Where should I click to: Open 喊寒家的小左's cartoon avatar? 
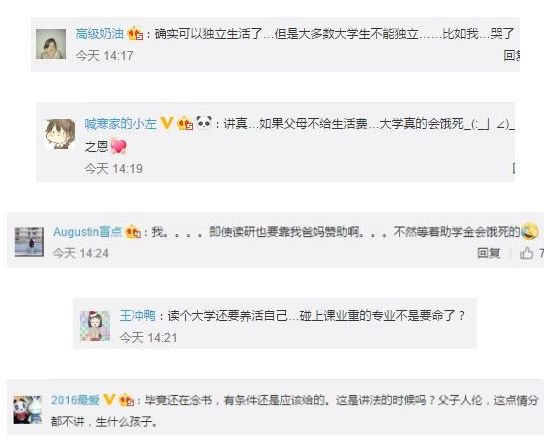tap(60, 134)
